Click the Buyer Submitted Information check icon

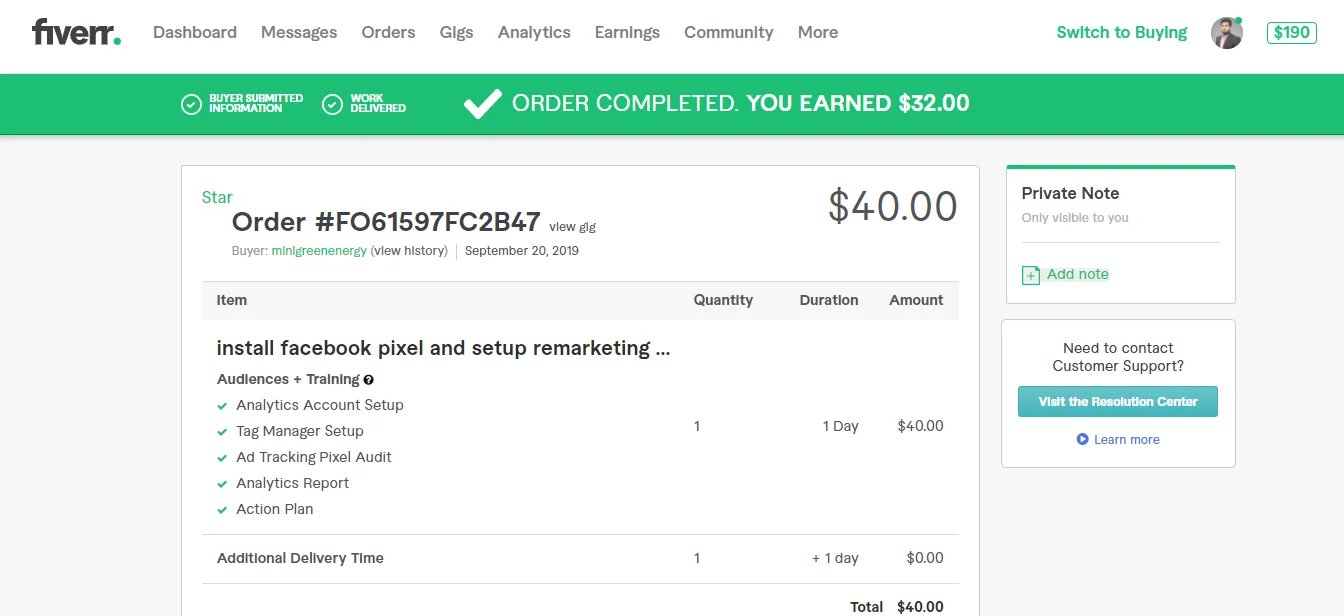pos(191,104)
